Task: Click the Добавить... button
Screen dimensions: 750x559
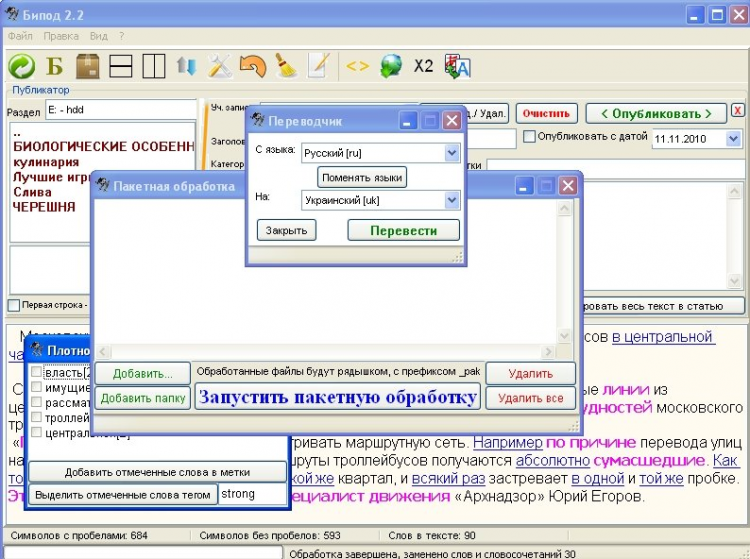Action: tap(143, 373)
